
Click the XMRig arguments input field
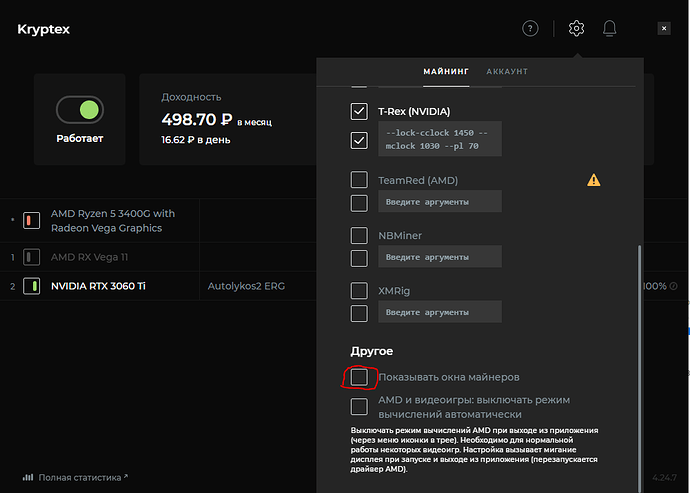(440, 312)
